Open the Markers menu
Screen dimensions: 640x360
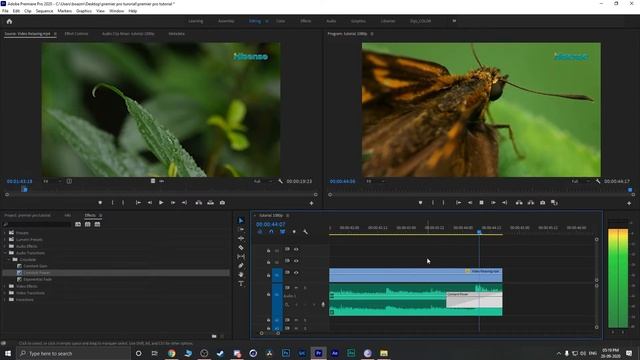point(64,11)
